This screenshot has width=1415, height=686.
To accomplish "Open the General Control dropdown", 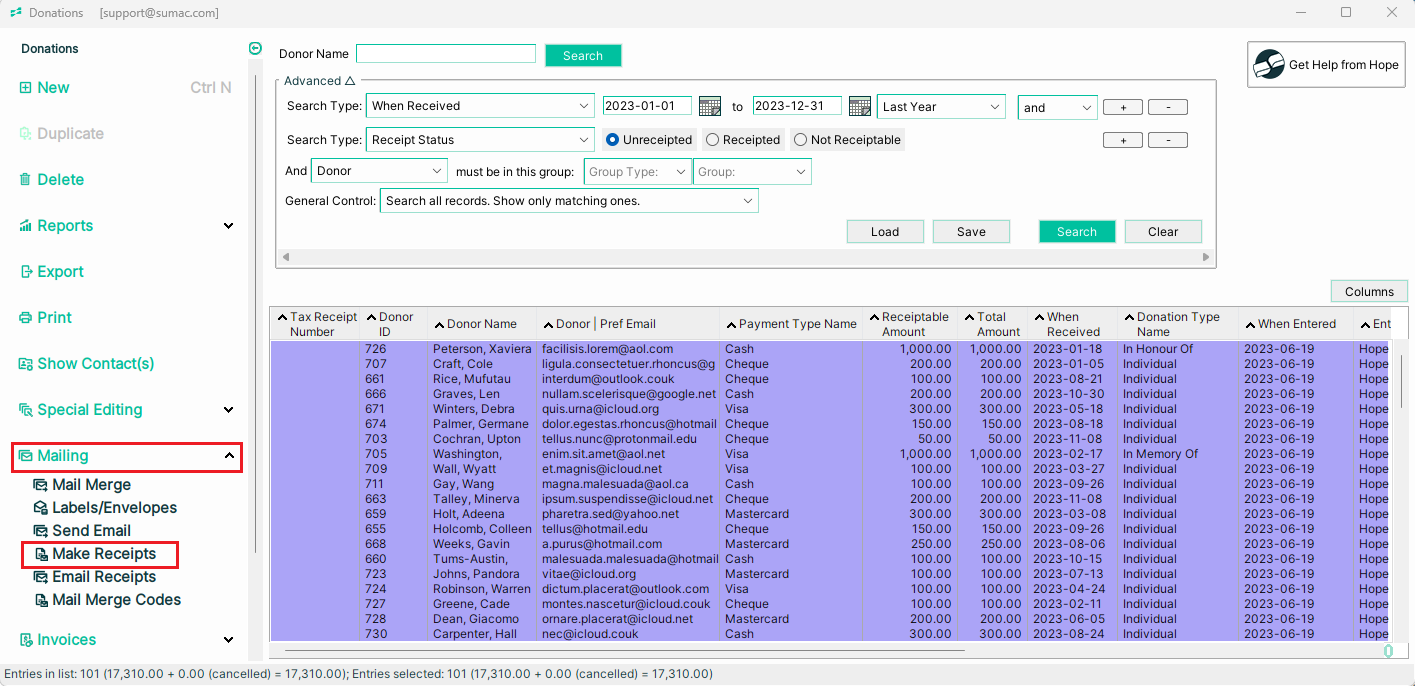I will (x=569, y=201).
